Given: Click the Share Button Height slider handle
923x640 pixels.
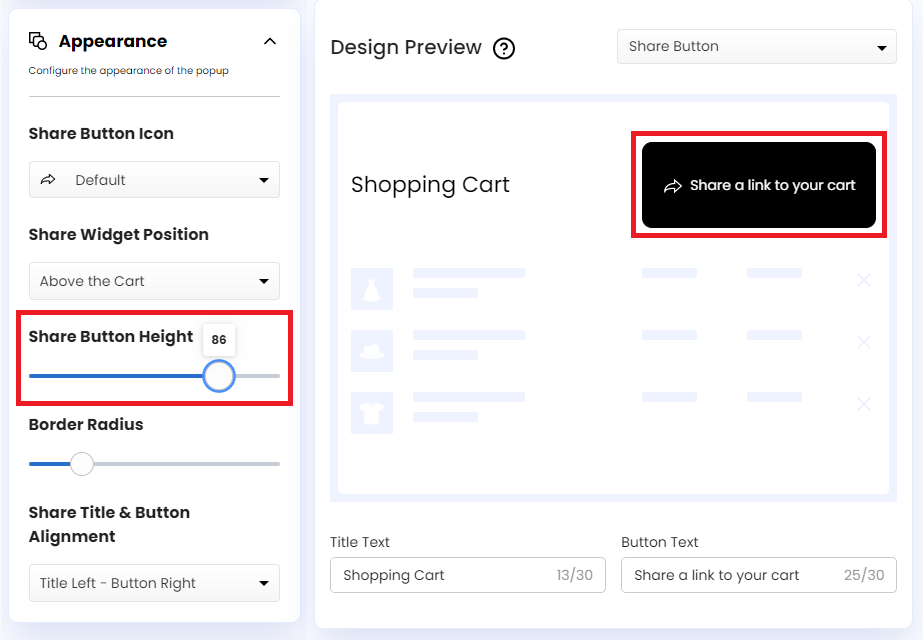Looking at the screenshot, I should (x=219, y=376).
